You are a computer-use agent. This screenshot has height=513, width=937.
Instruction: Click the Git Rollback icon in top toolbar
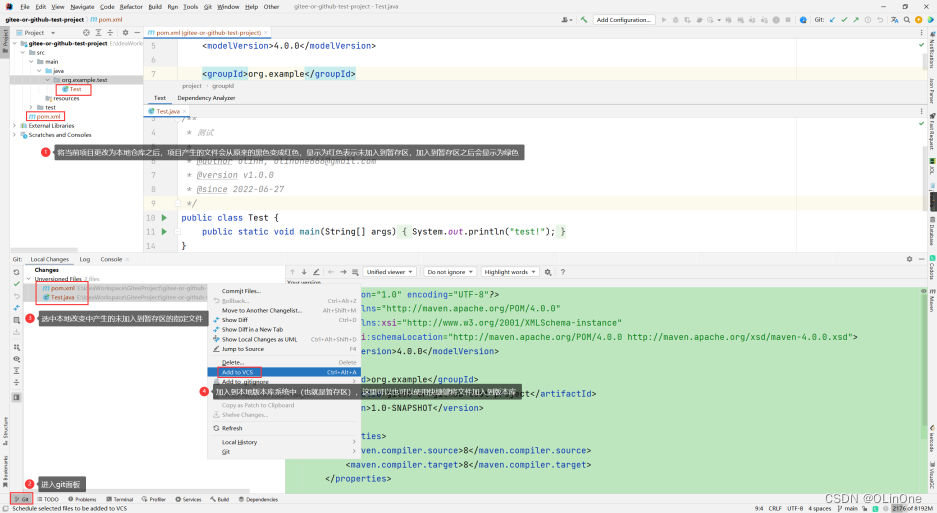pos(880,20)
